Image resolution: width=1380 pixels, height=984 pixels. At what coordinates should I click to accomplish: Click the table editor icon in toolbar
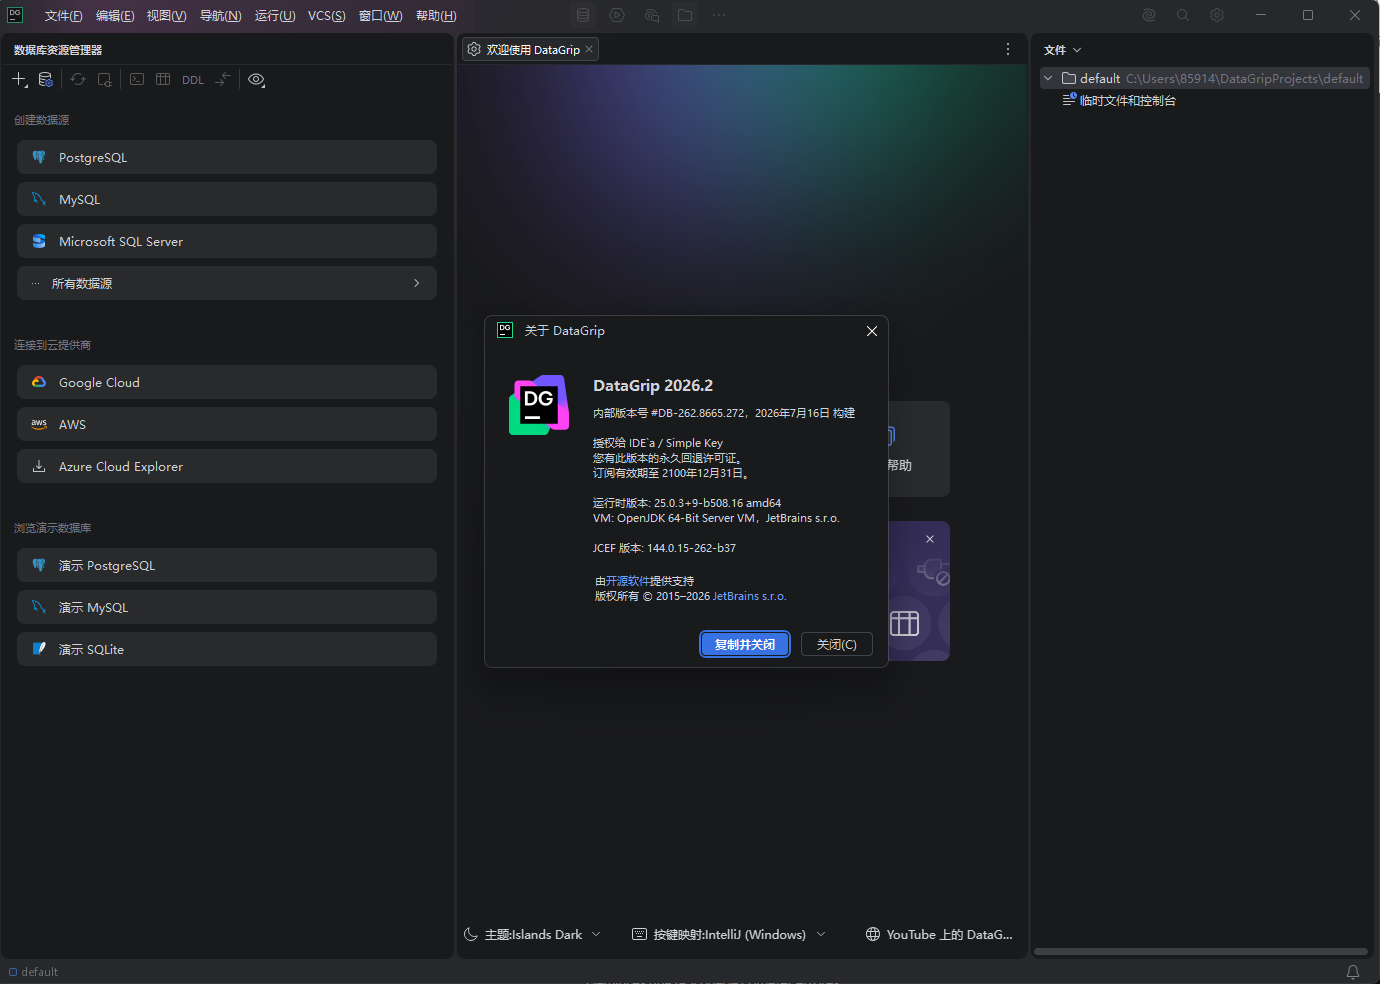coord(163,80)
